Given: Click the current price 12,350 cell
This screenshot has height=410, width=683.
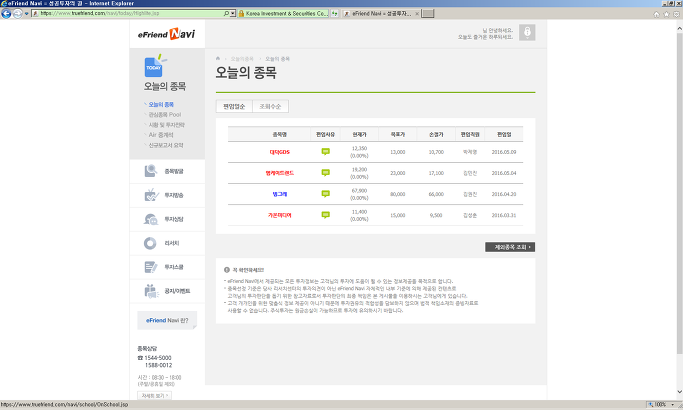Looking at the screenshot, I should tap(359, 149).
